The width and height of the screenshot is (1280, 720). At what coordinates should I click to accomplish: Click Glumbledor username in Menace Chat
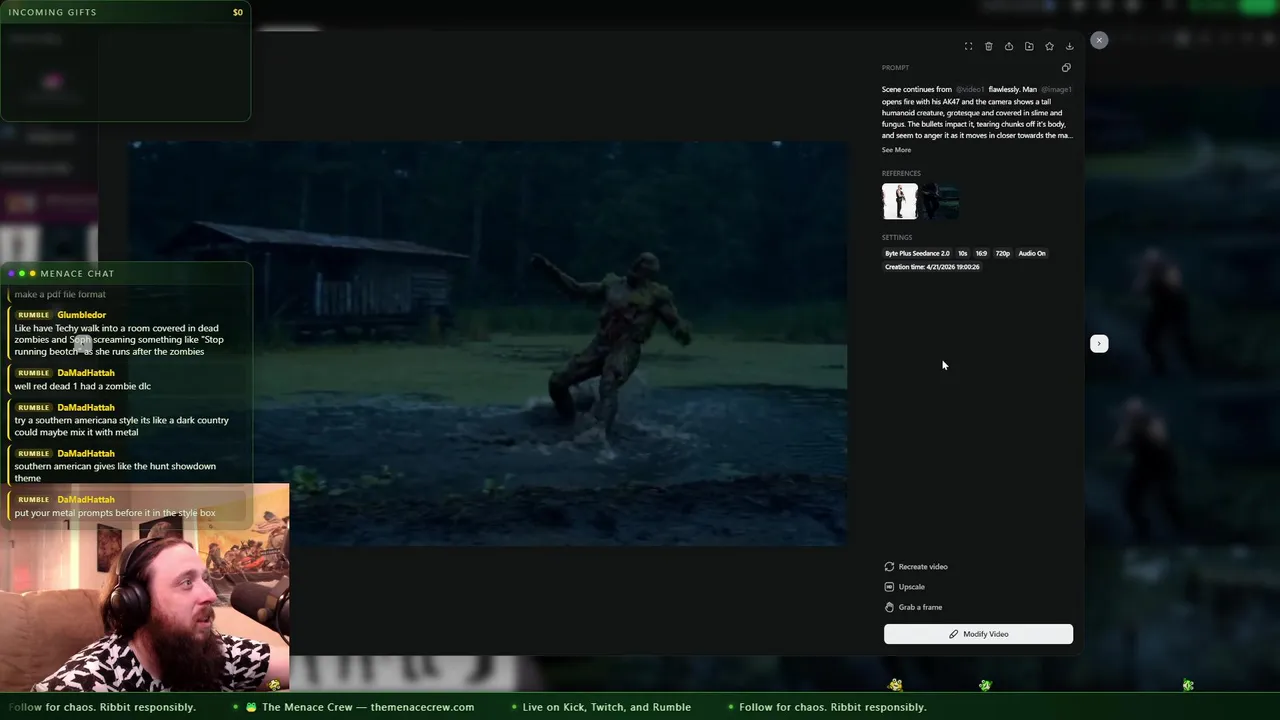[x=81, y=315]
